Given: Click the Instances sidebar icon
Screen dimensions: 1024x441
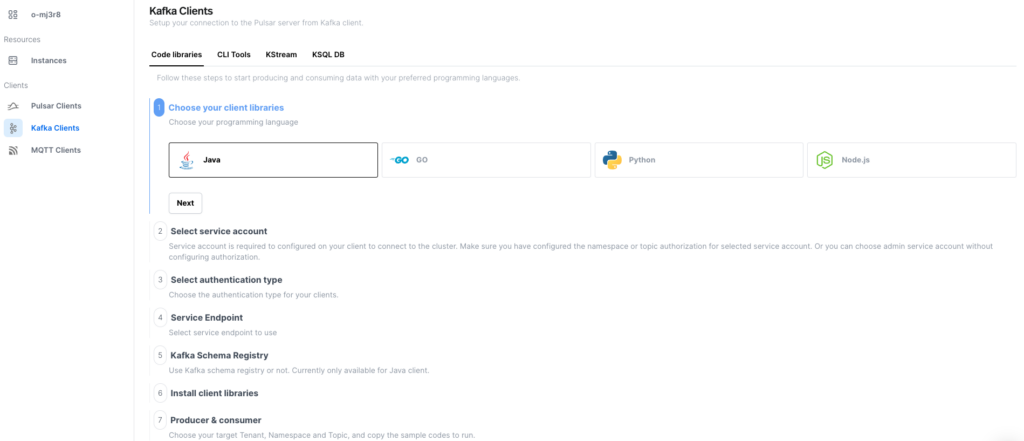Looking at the screenshot, I should (13, 60).
